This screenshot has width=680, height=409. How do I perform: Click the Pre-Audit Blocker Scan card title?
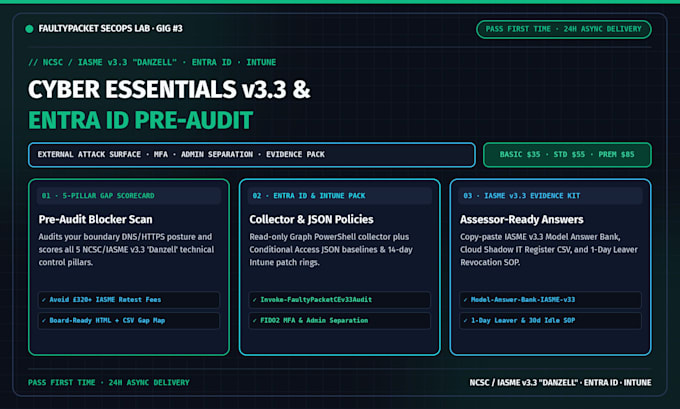95,219
